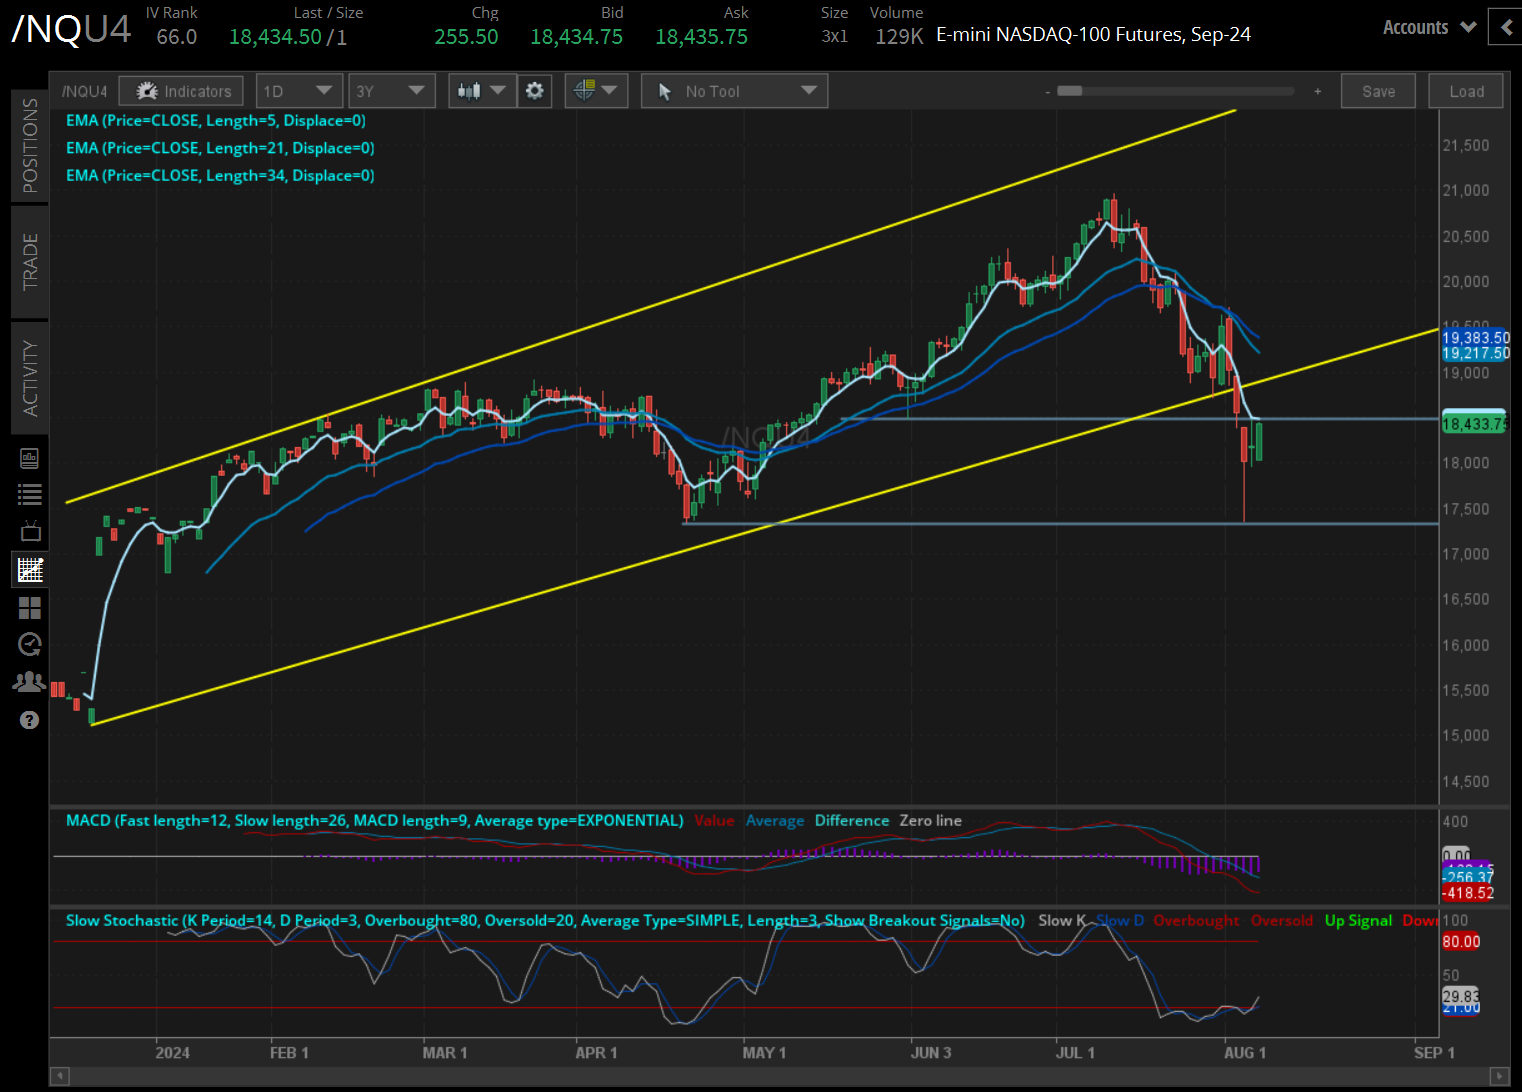The width and height of the screenshot is (1522, 1092).
Task: Open chart settings with the gear icon
Action: [x=535, y=91]
